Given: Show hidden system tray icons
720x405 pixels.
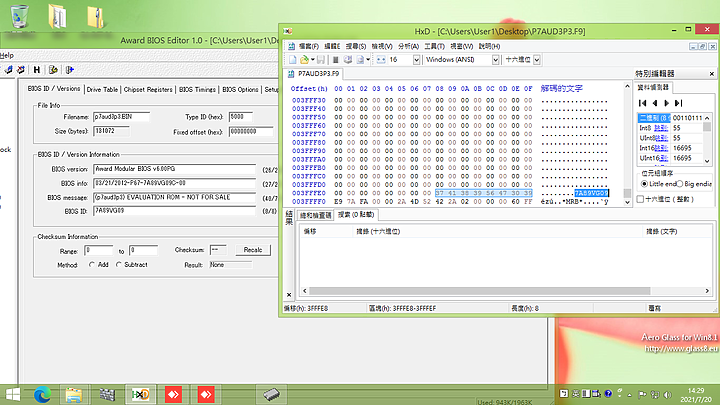Looking at the screenshot, I should [x=630, y=394].
